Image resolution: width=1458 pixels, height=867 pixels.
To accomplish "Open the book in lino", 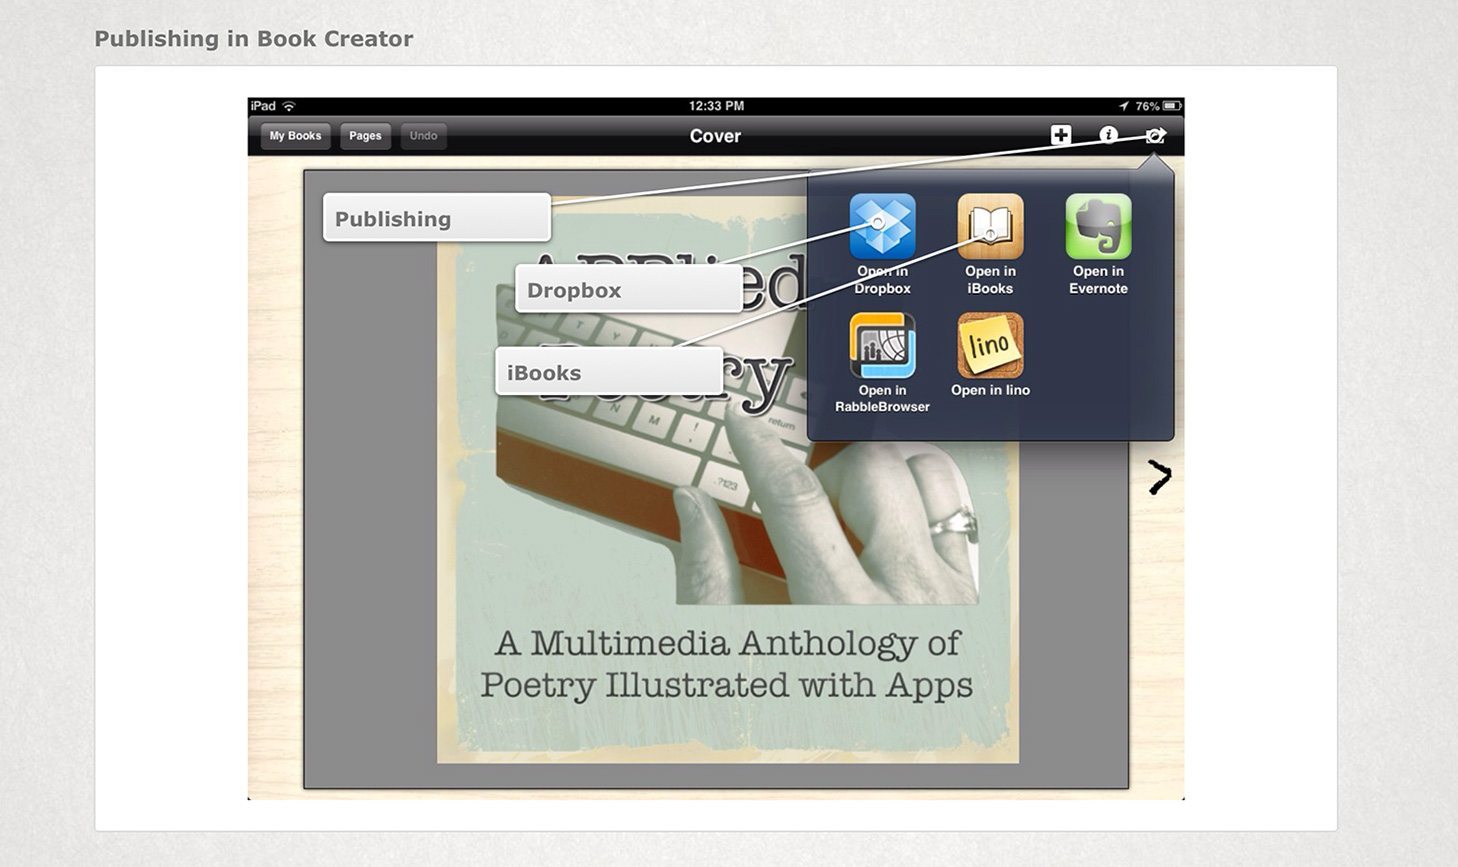I will [990, 345].
